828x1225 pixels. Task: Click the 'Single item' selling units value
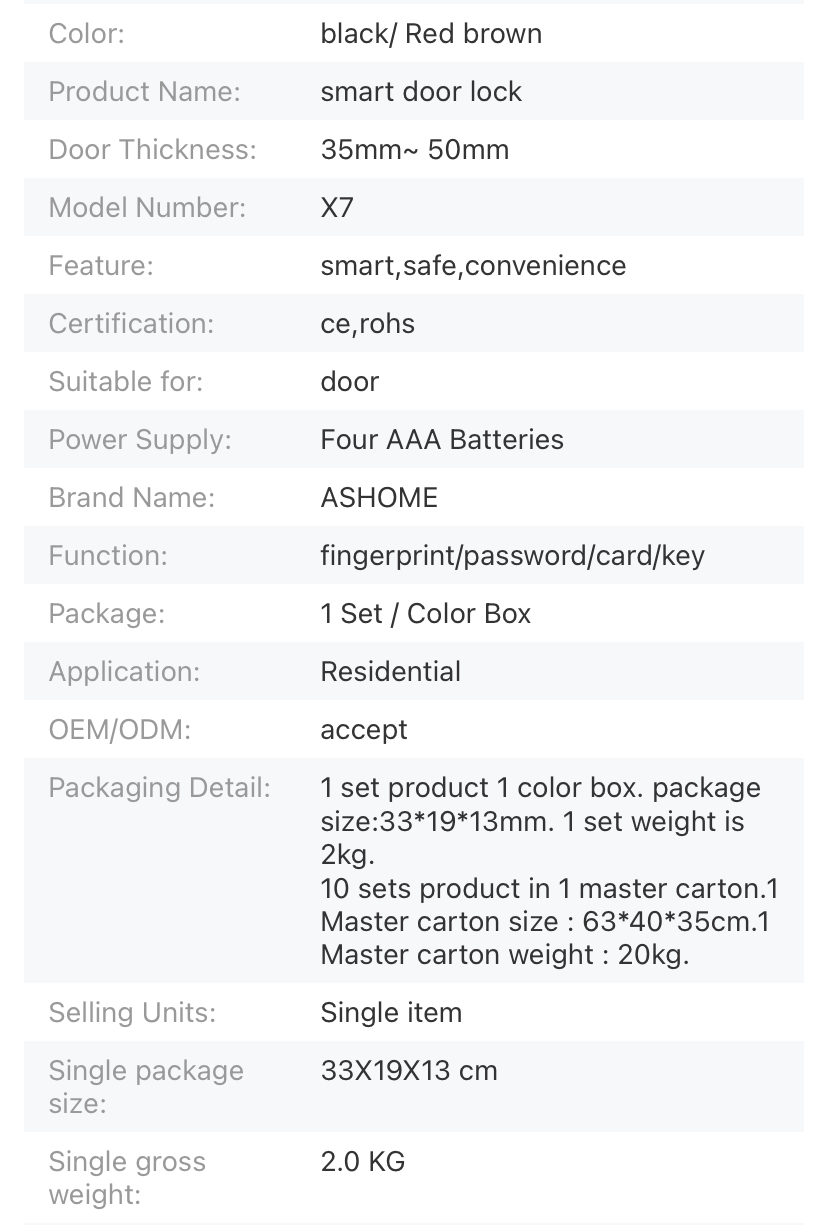[391, 1013]
